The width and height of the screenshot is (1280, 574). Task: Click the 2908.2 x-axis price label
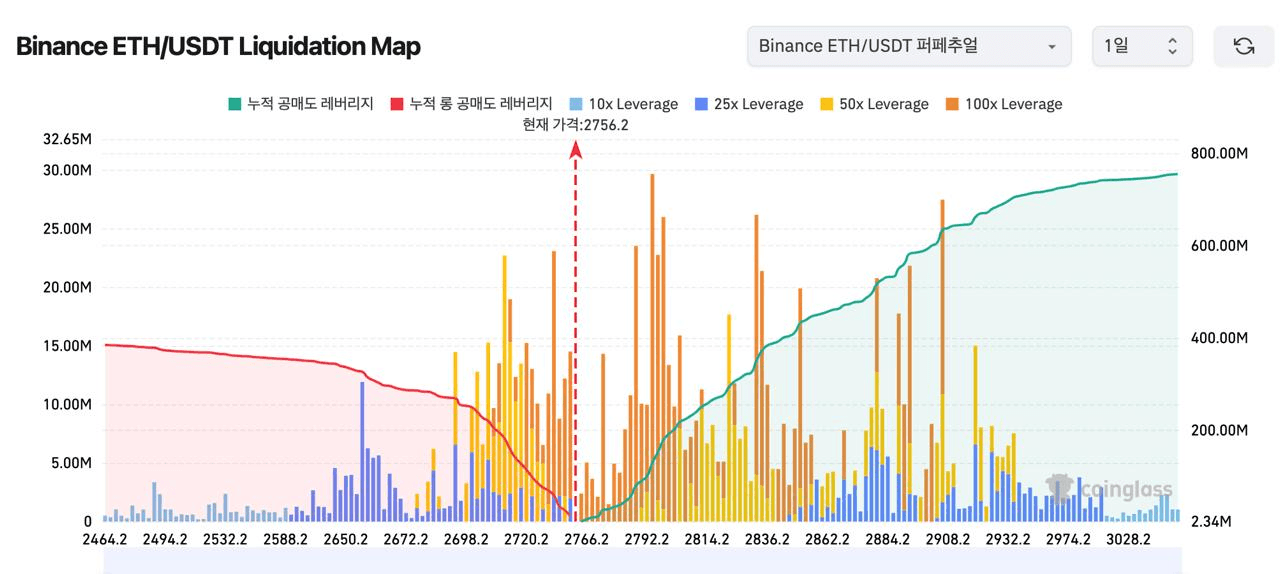(947, 540)
